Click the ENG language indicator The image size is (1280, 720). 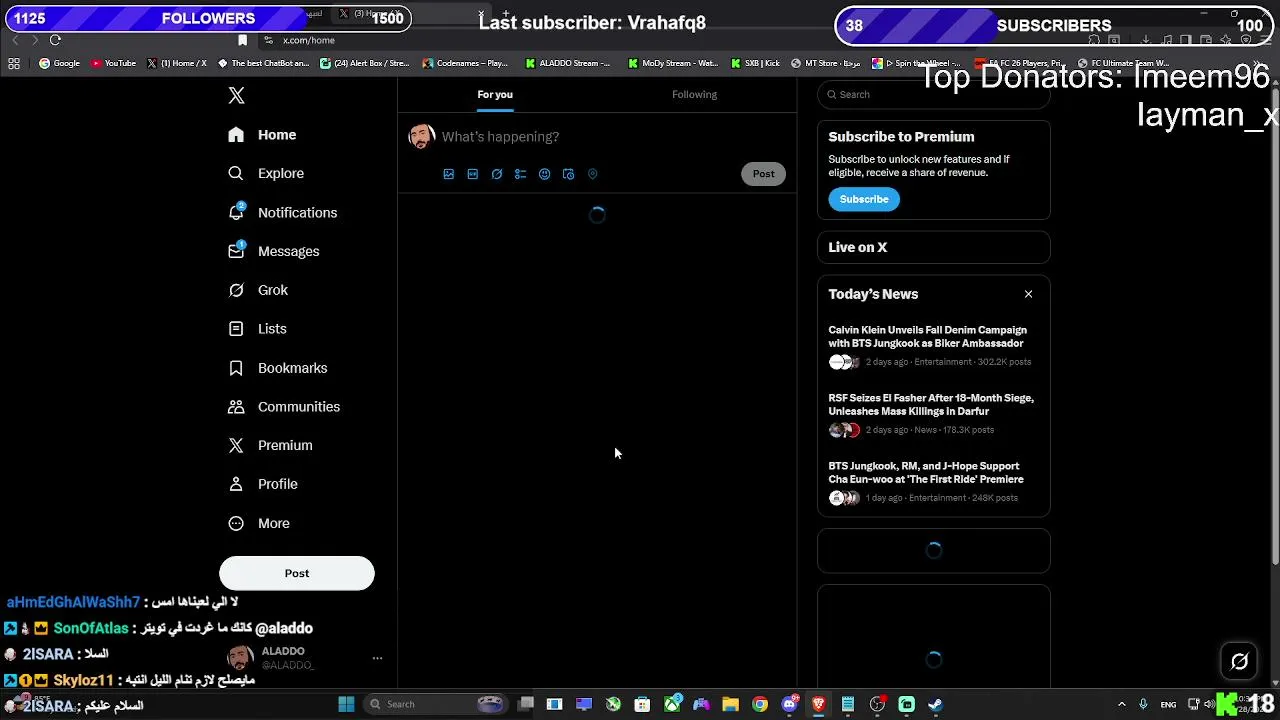point(1168,704)
